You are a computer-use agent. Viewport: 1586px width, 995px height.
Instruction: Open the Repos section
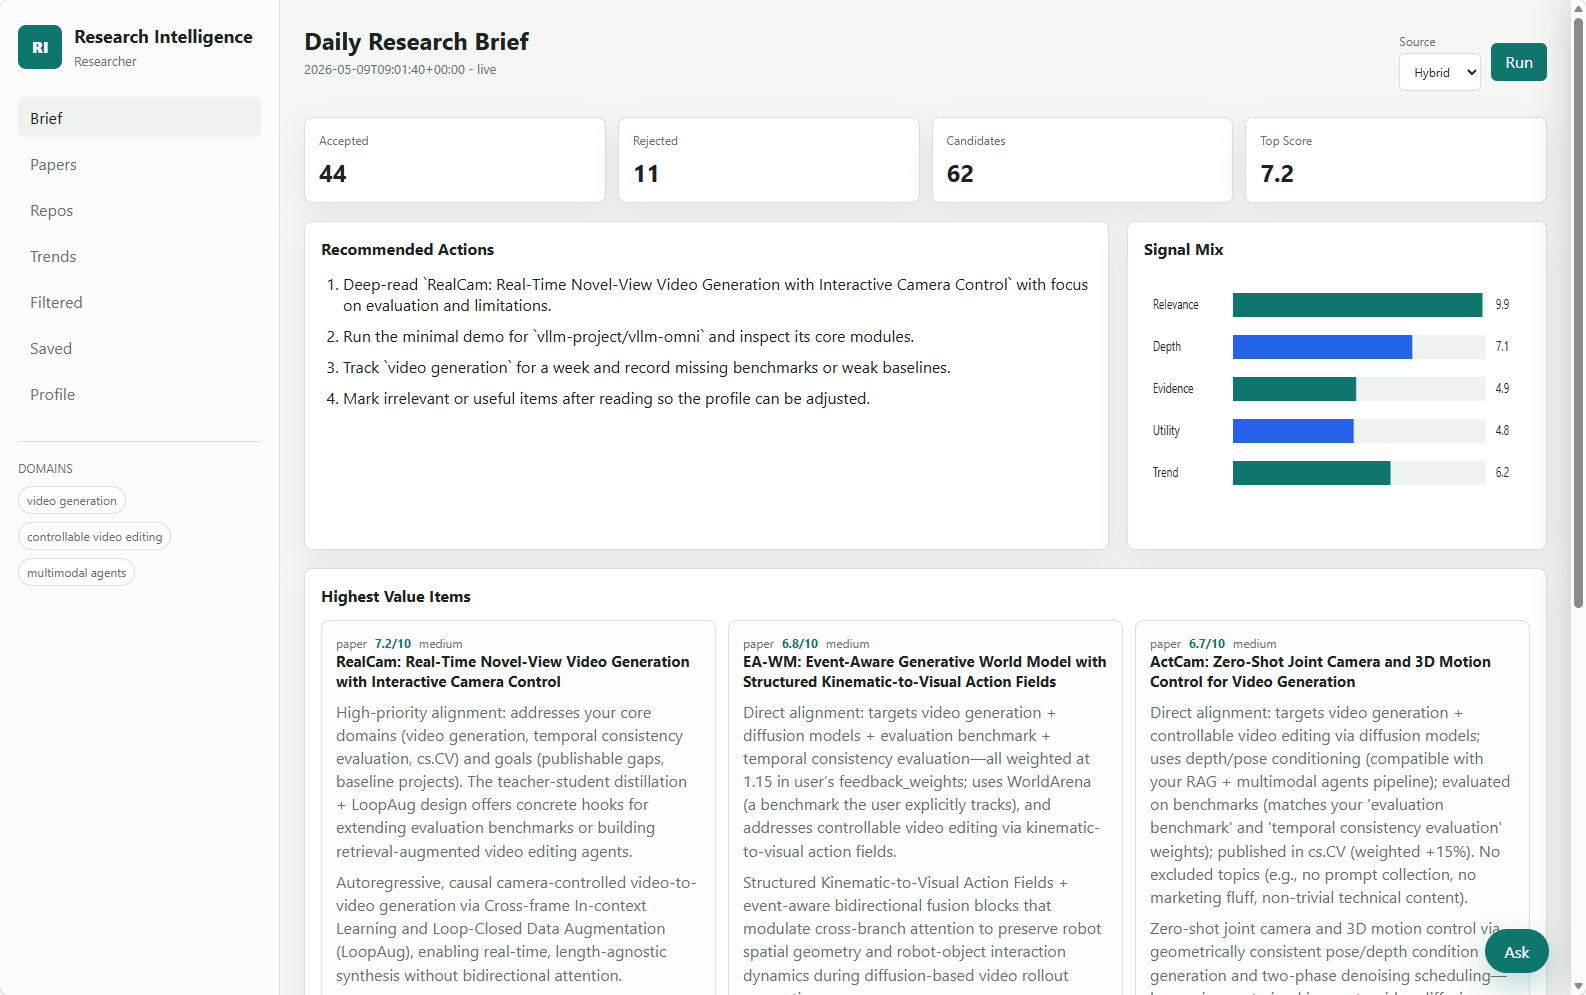[x=139, y=210]
